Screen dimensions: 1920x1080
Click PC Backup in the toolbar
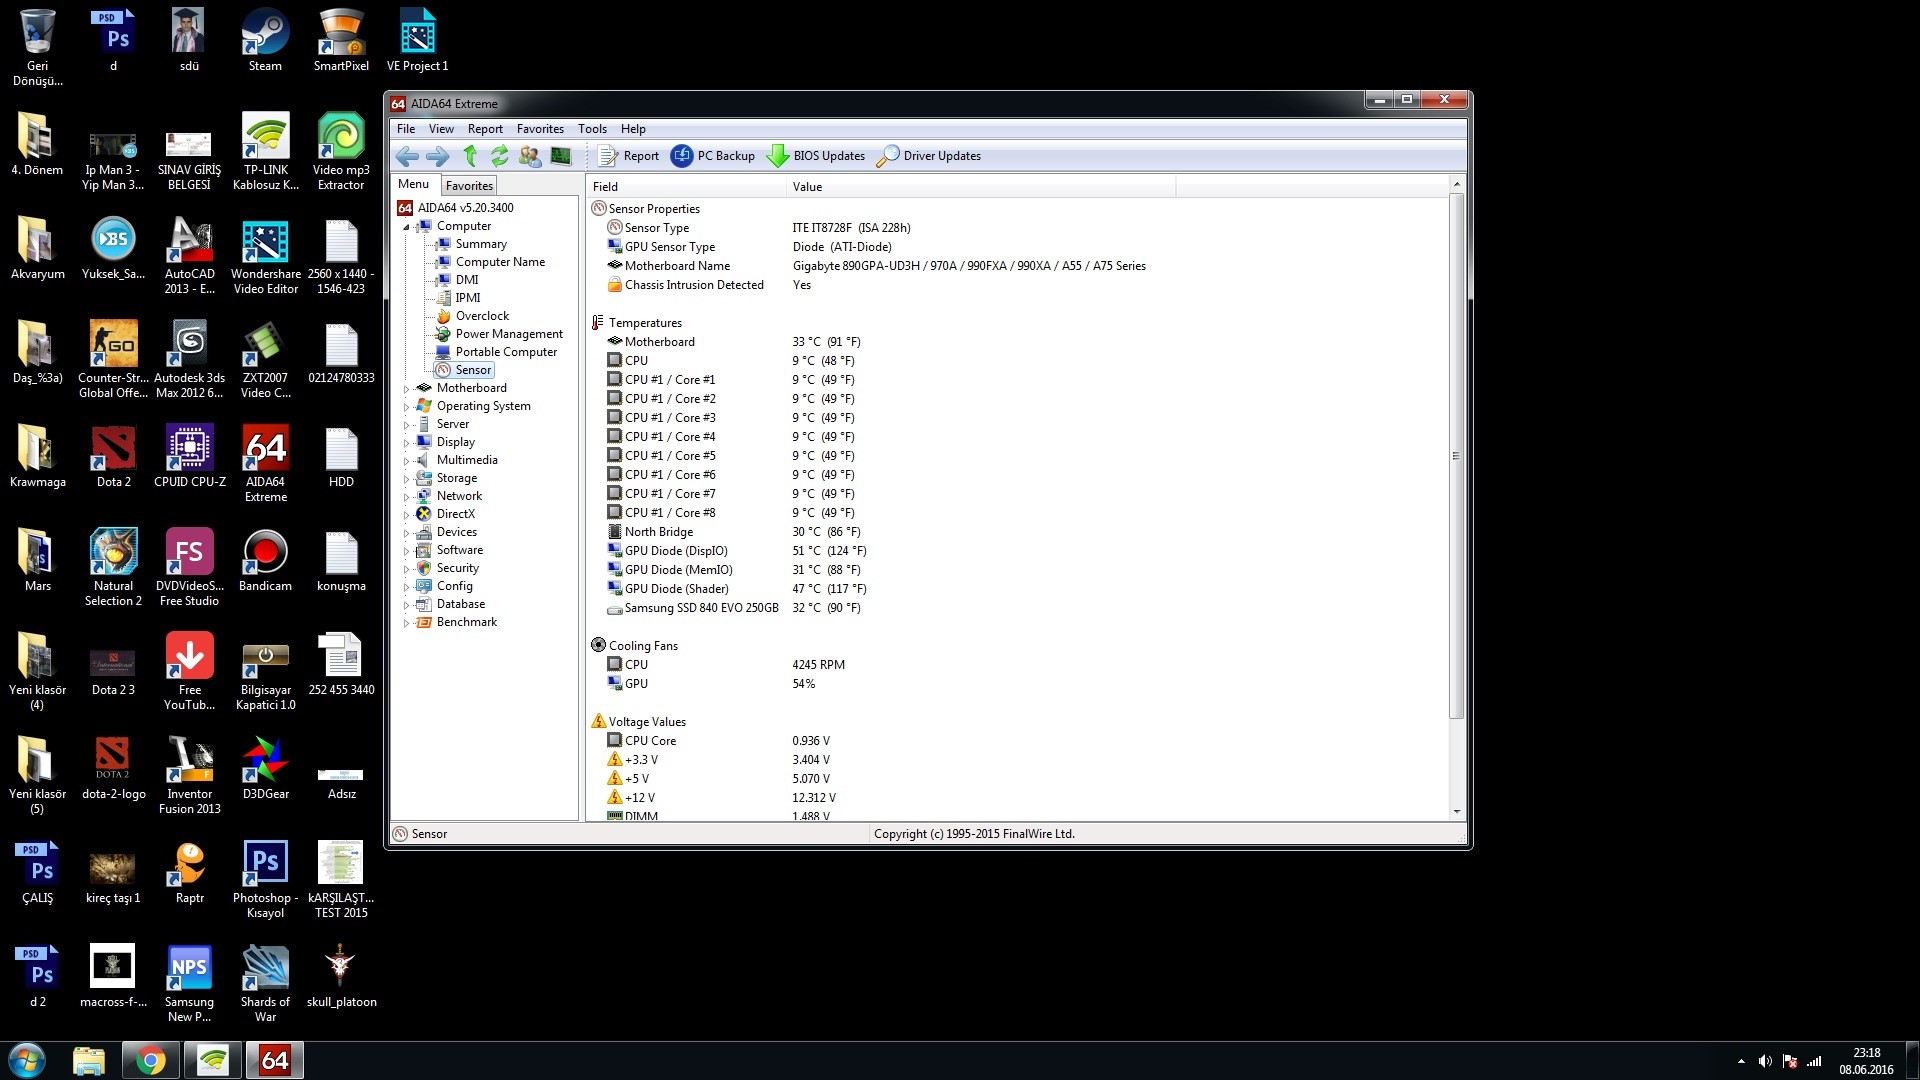pos(712,156)
